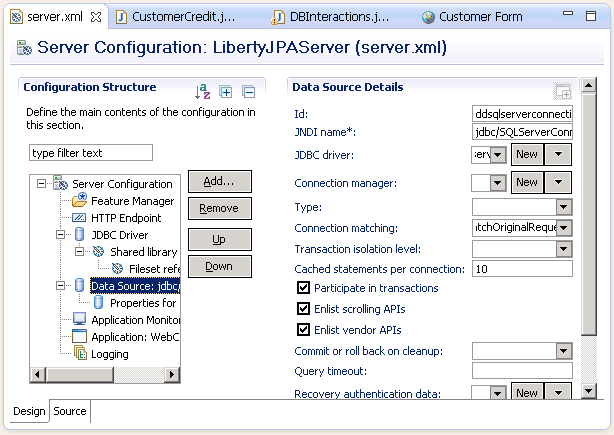
Task: Click the sort alphabetically icon
Action: pyautogui.click(x=203, y=91)
